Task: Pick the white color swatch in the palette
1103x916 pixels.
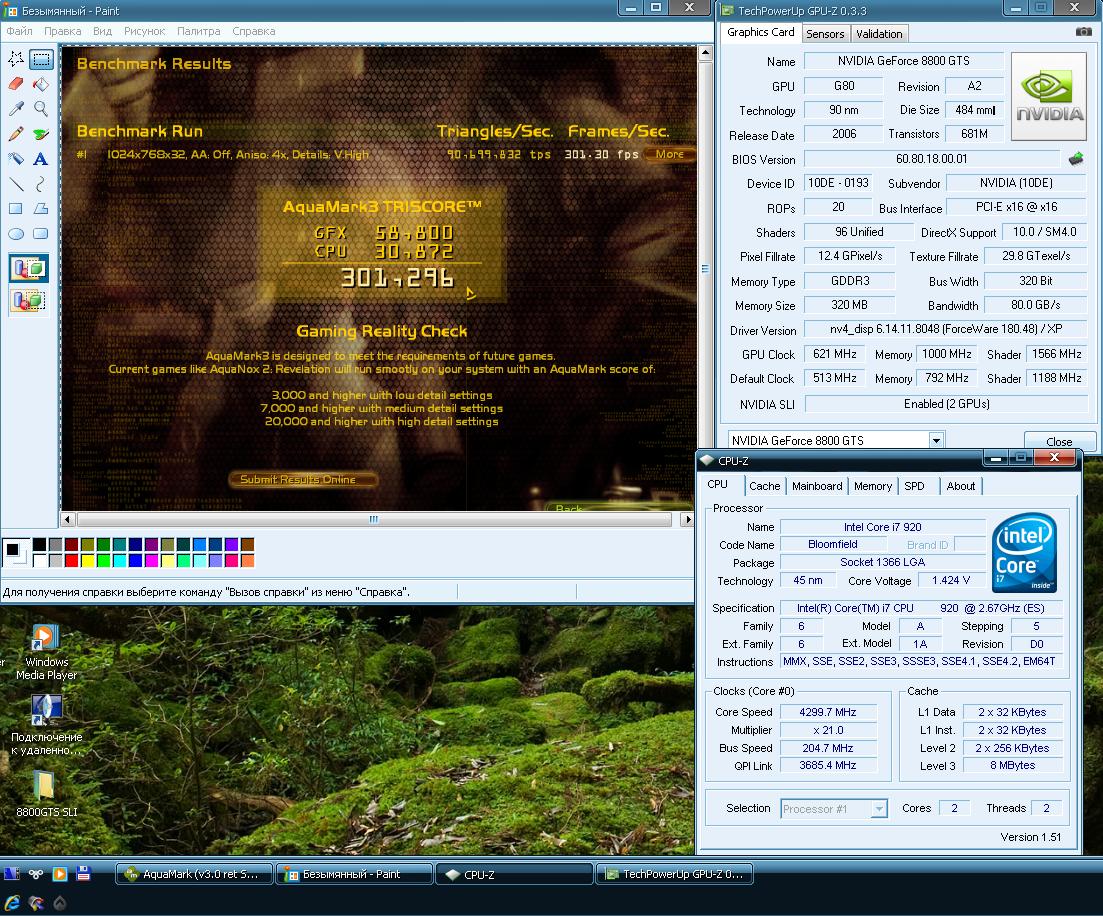Action: click(x=39, y=561)
